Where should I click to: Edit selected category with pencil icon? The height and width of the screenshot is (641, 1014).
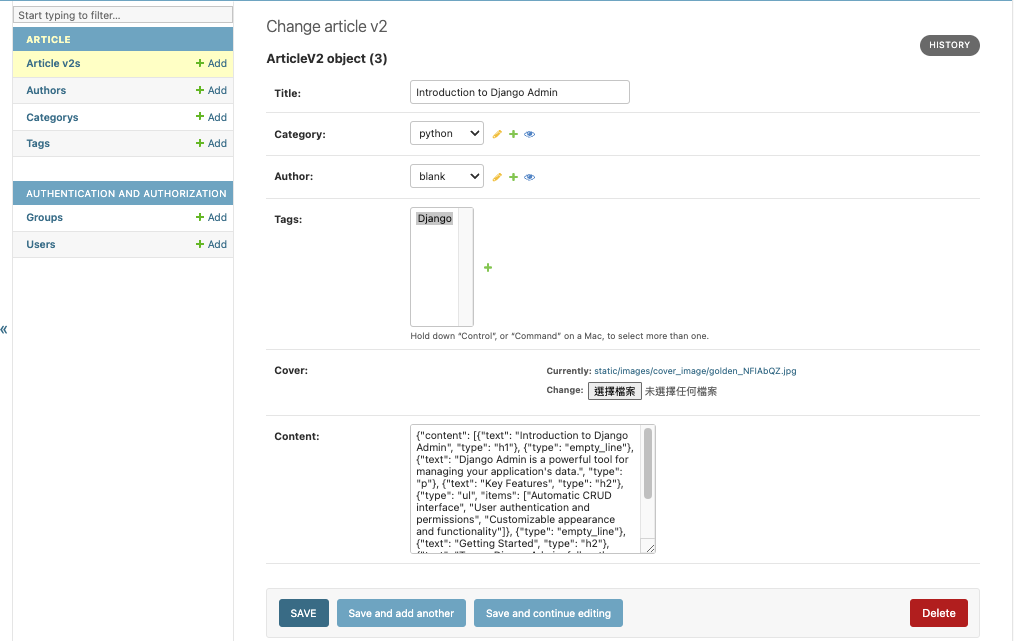coord(497,134)
